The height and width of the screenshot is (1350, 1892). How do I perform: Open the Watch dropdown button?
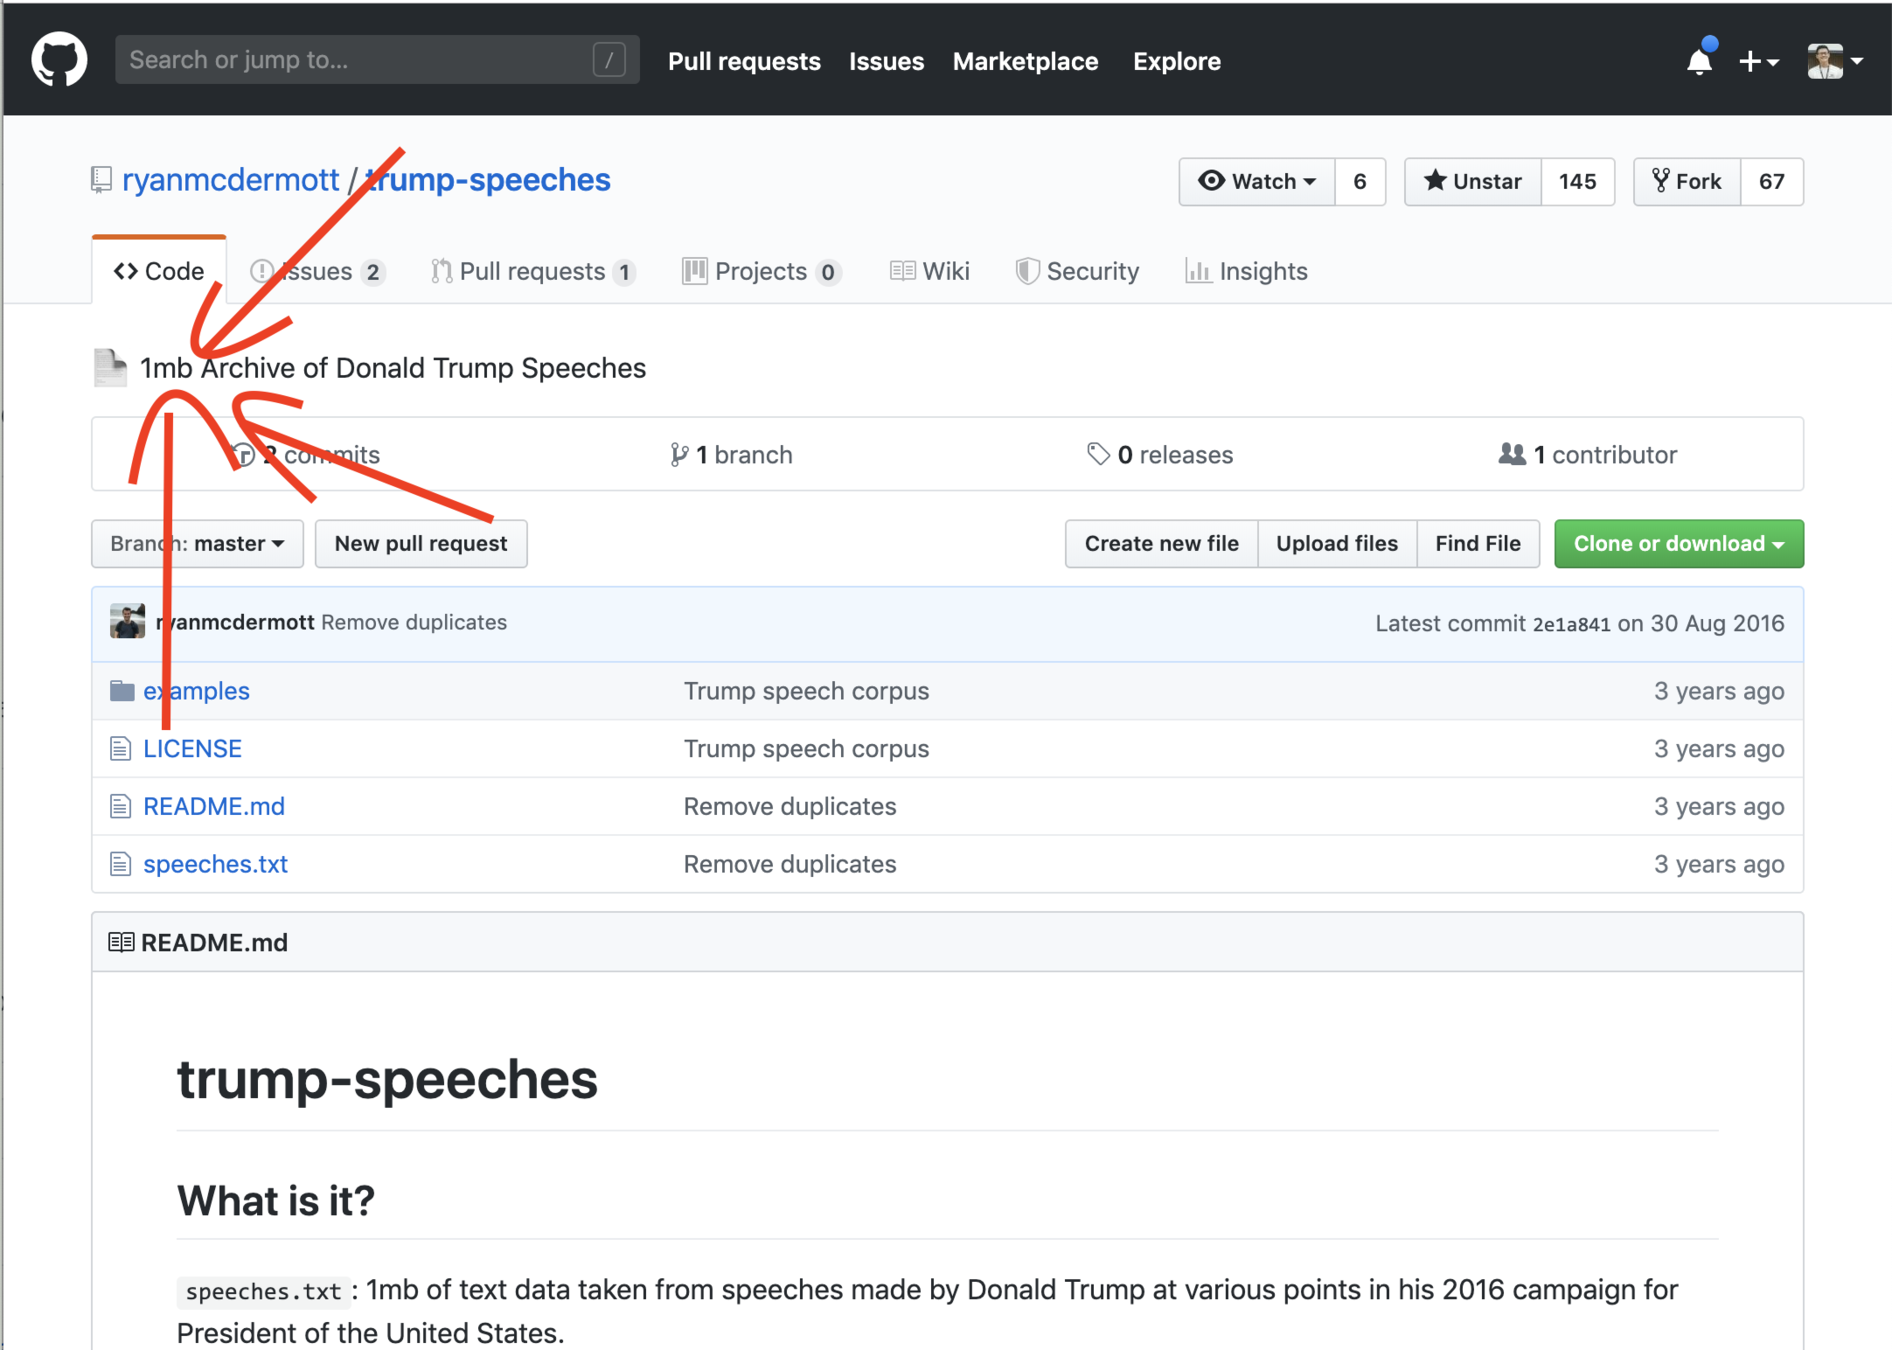click(x=1257, y=181)
